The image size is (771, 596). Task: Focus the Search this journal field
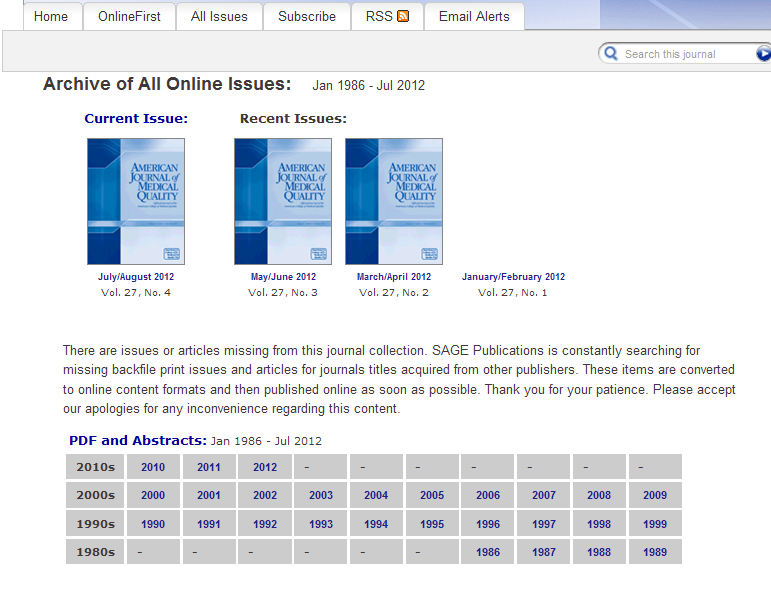tap(686, 54)
